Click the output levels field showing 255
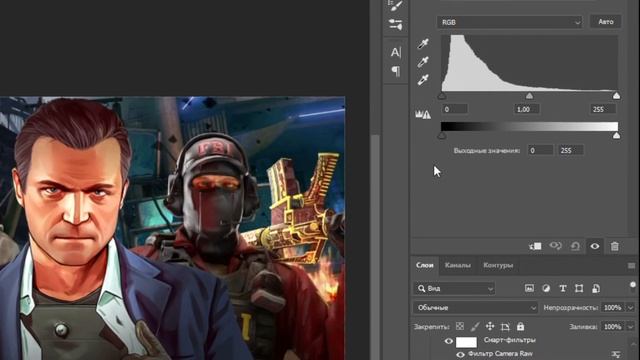The height and width of the screenshot is (360, 640). tap(571, 150)
